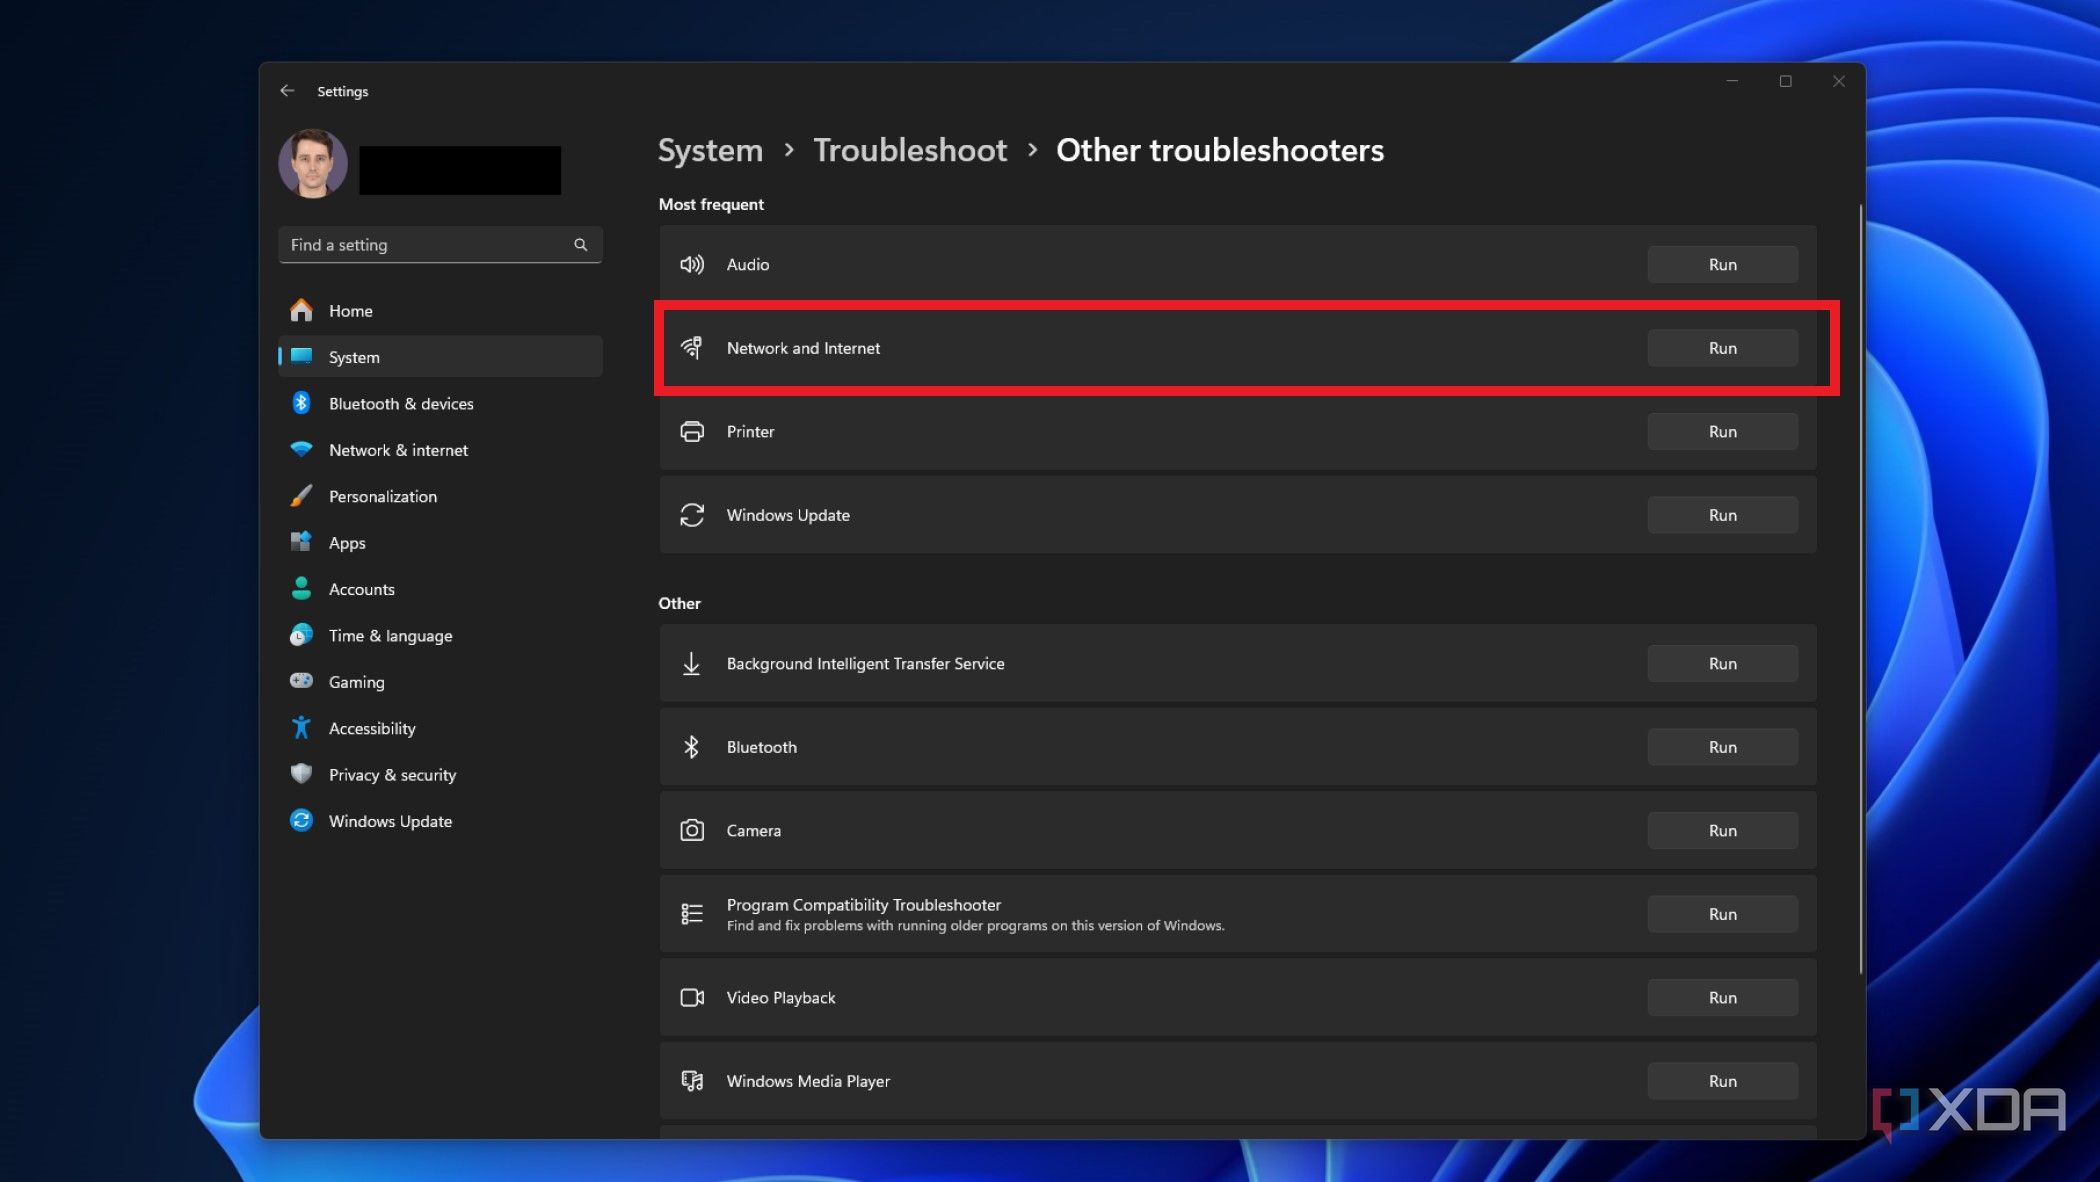The image size is (2100, 1182).
Task: Click inside the Find a setting search box
Action: [420, 244]
